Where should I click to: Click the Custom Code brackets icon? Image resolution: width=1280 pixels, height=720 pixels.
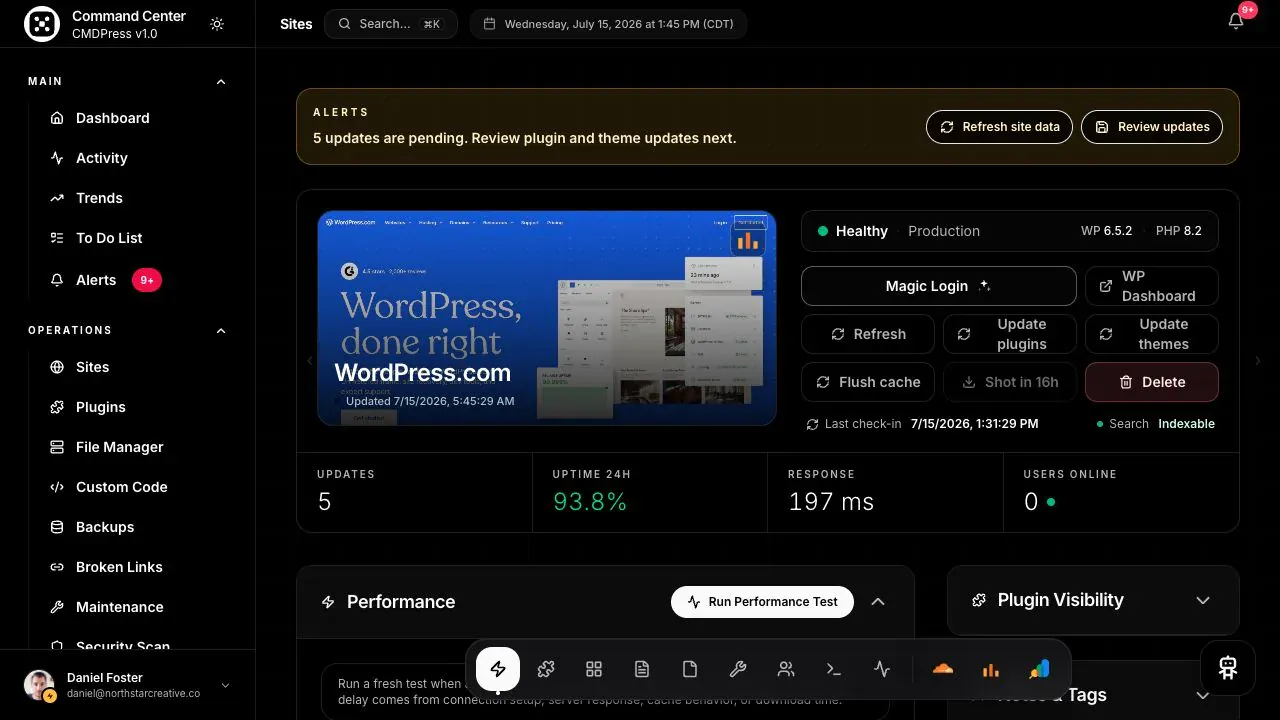click(57, 487)
